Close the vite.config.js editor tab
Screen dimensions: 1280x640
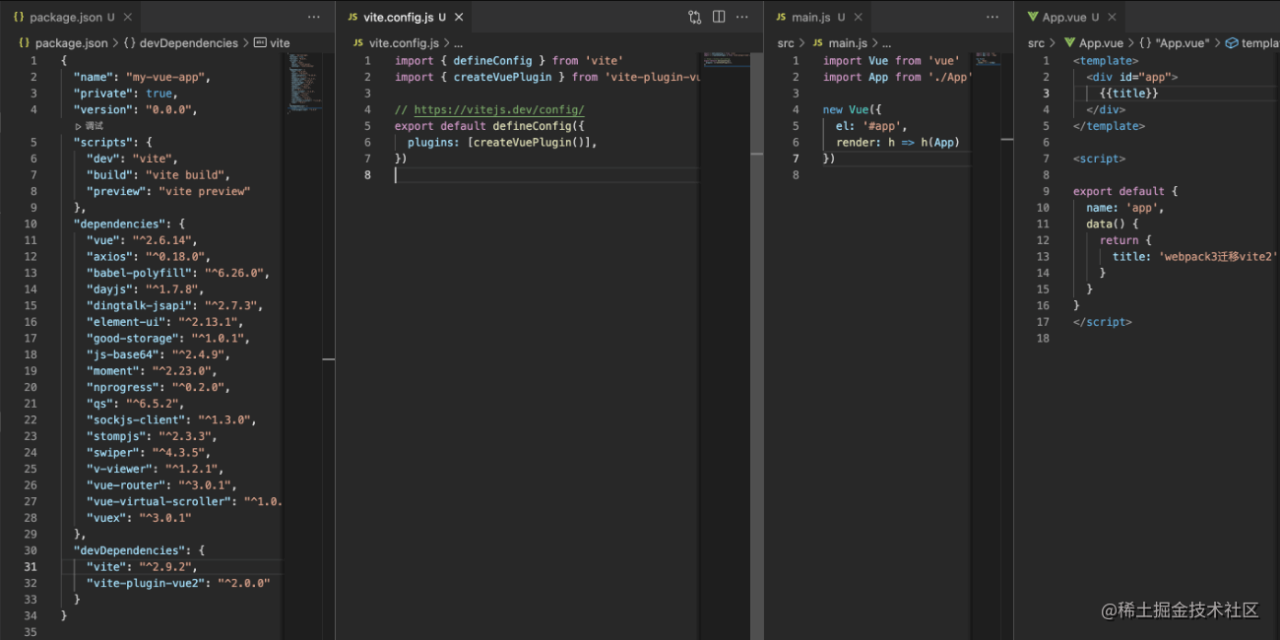pos(458,18)
